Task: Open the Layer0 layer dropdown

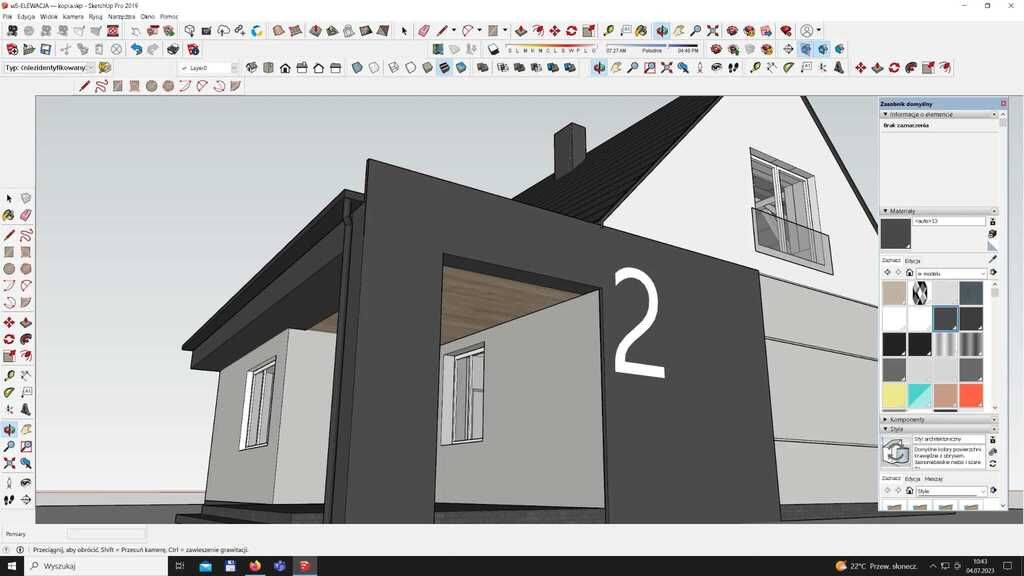Action: [235, 68]
